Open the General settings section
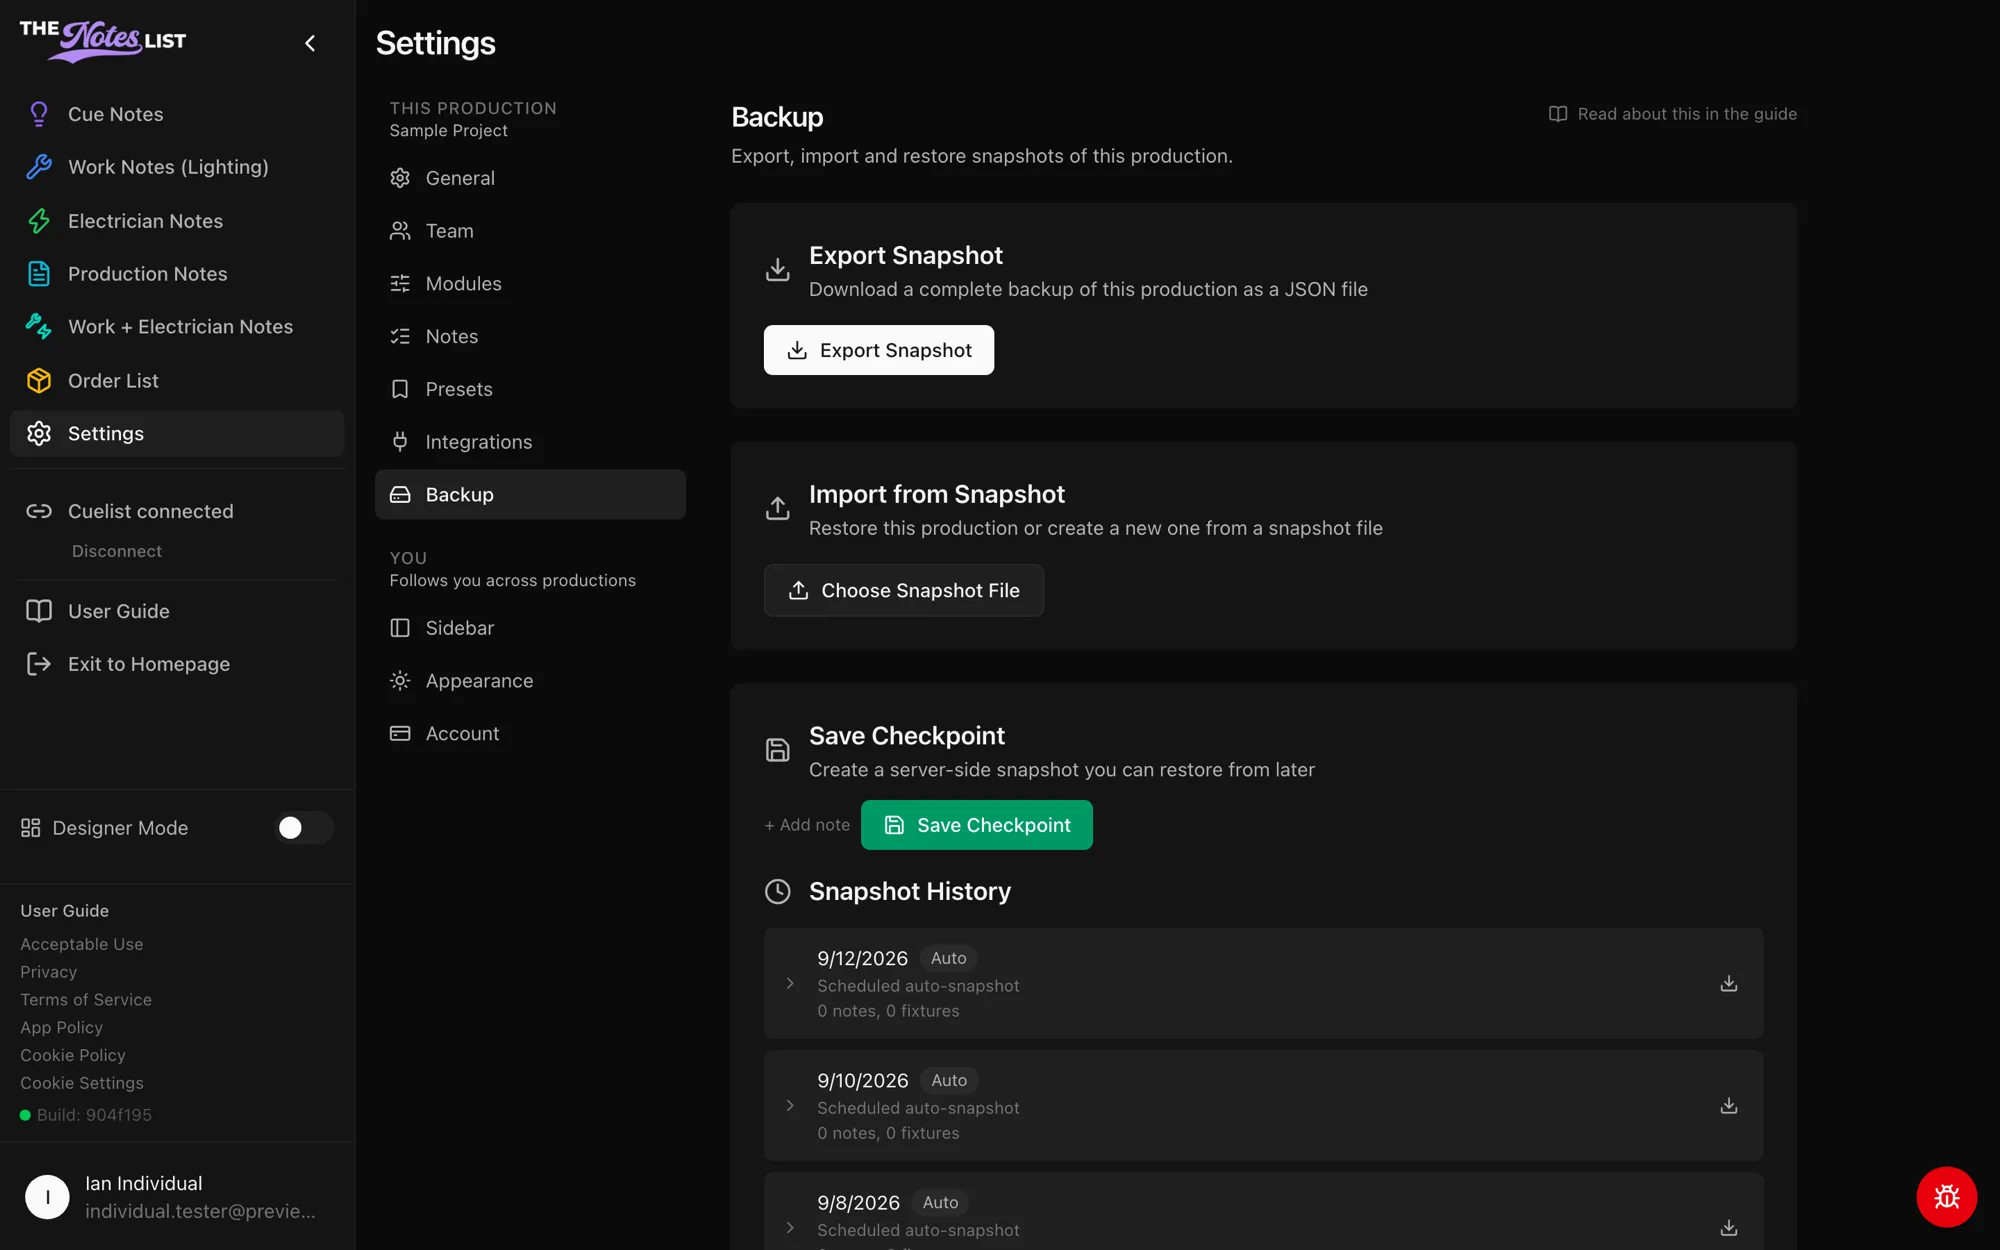The width and height of the screenshot is (2000, 1250). 530,178
